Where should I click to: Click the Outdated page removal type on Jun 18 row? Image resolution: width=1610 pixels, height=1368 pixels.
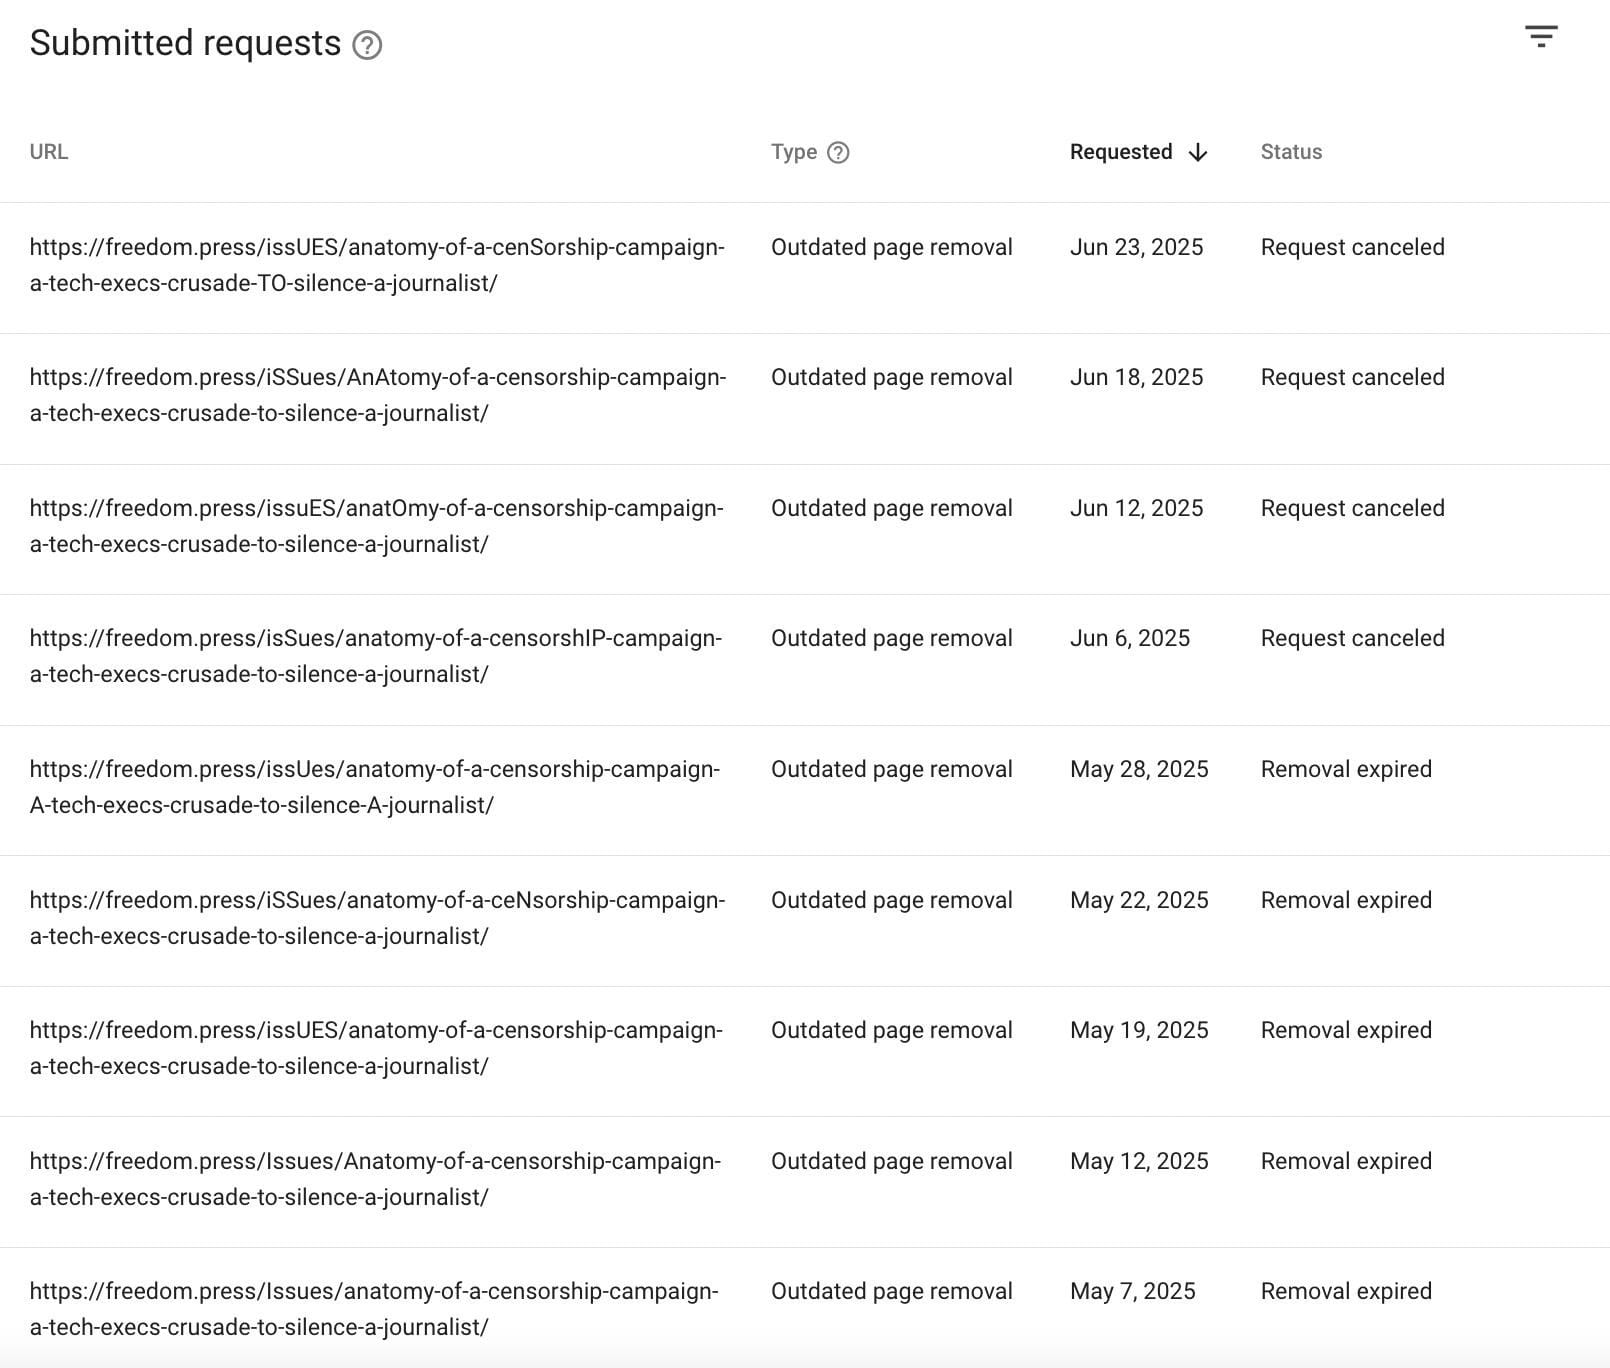(x=892, y=377)
